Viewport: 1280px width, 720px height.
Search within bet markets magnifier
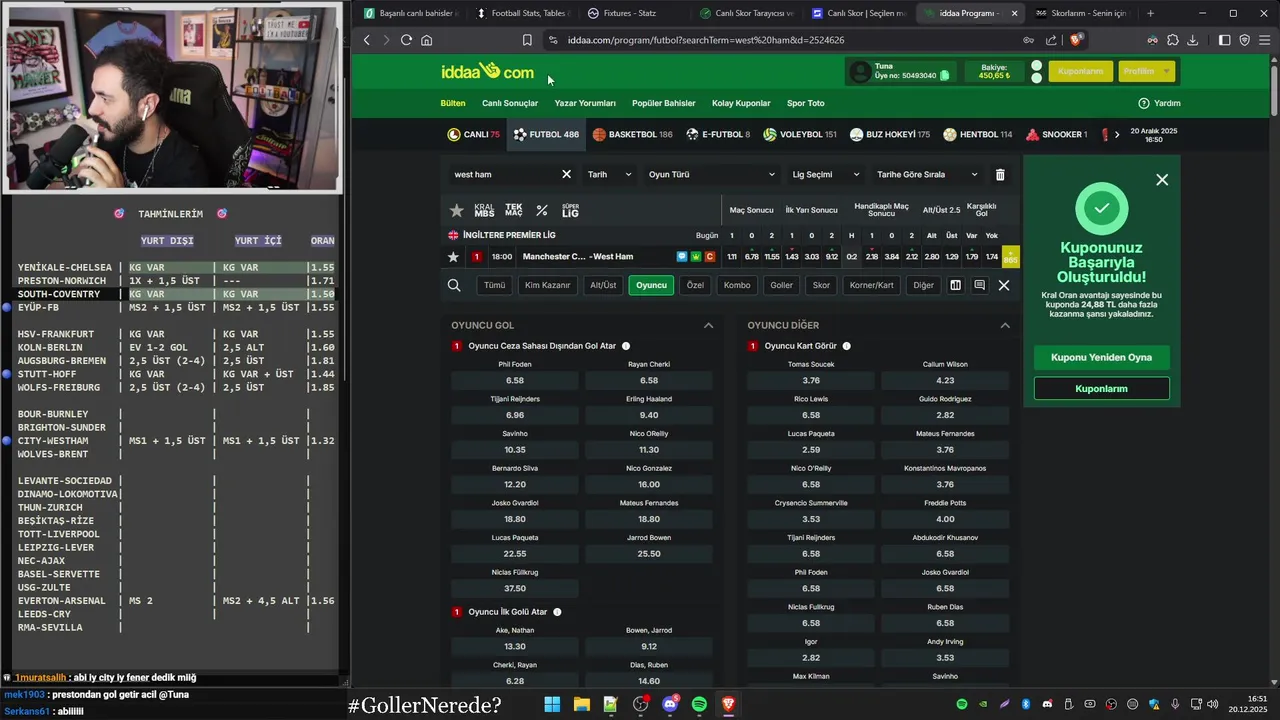[454, 285]
